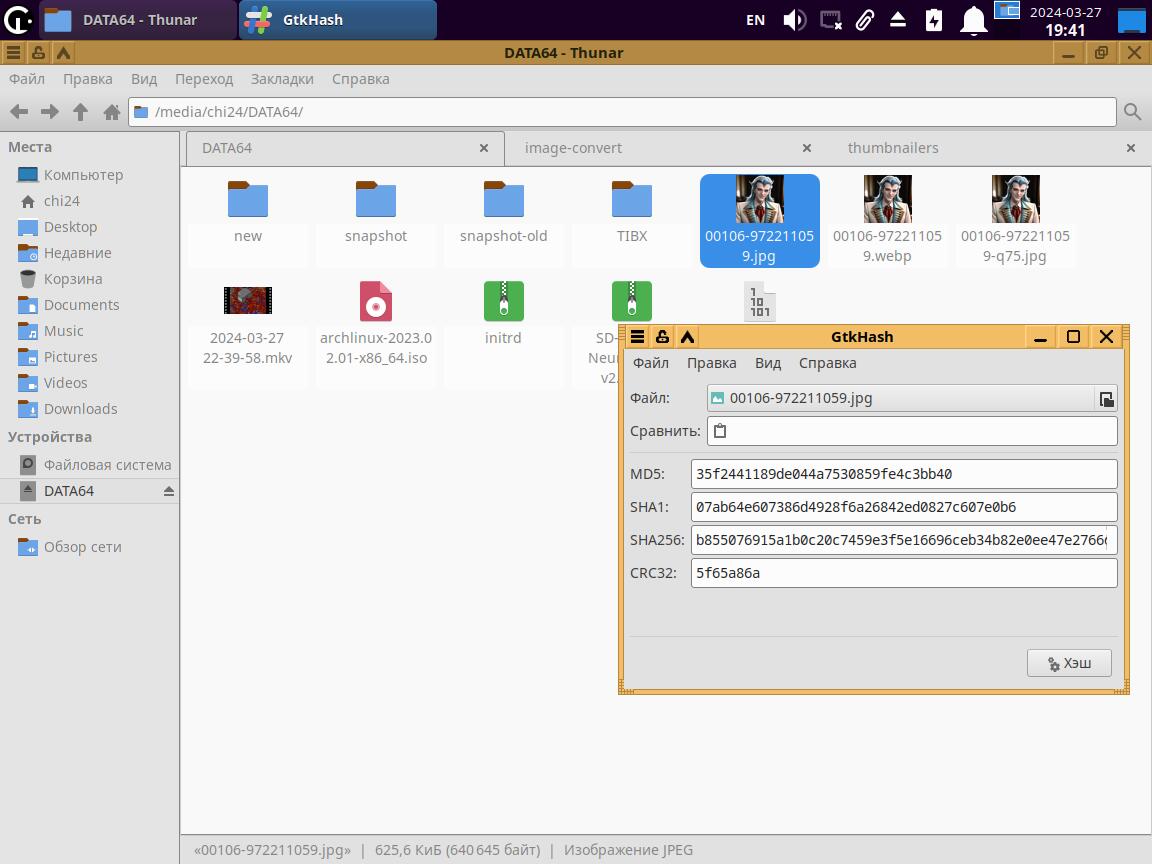The width and height of the screenshot is (1152, 864).
Task: Open the notifications bell in system tray
Action: tap(973, 20)
